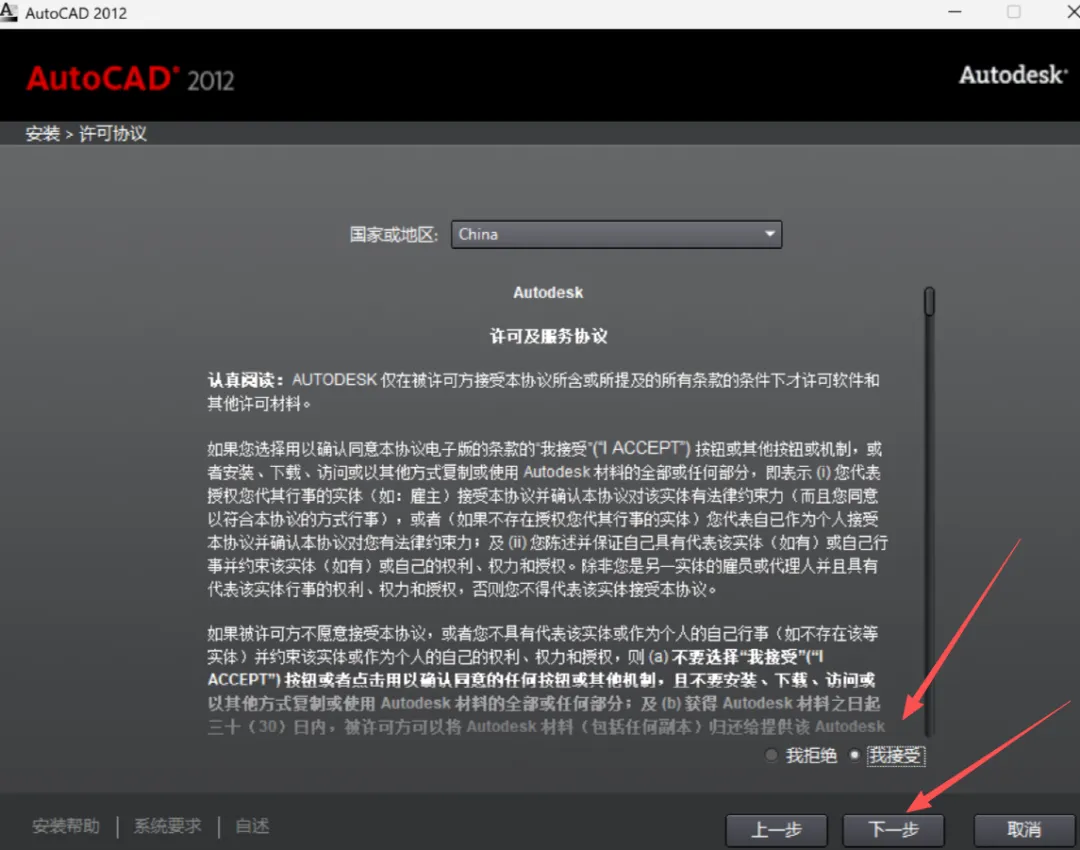Screen dimensions: 1080x850
Task: Click the 认真阅读 bold text
Action: point(245,380)
